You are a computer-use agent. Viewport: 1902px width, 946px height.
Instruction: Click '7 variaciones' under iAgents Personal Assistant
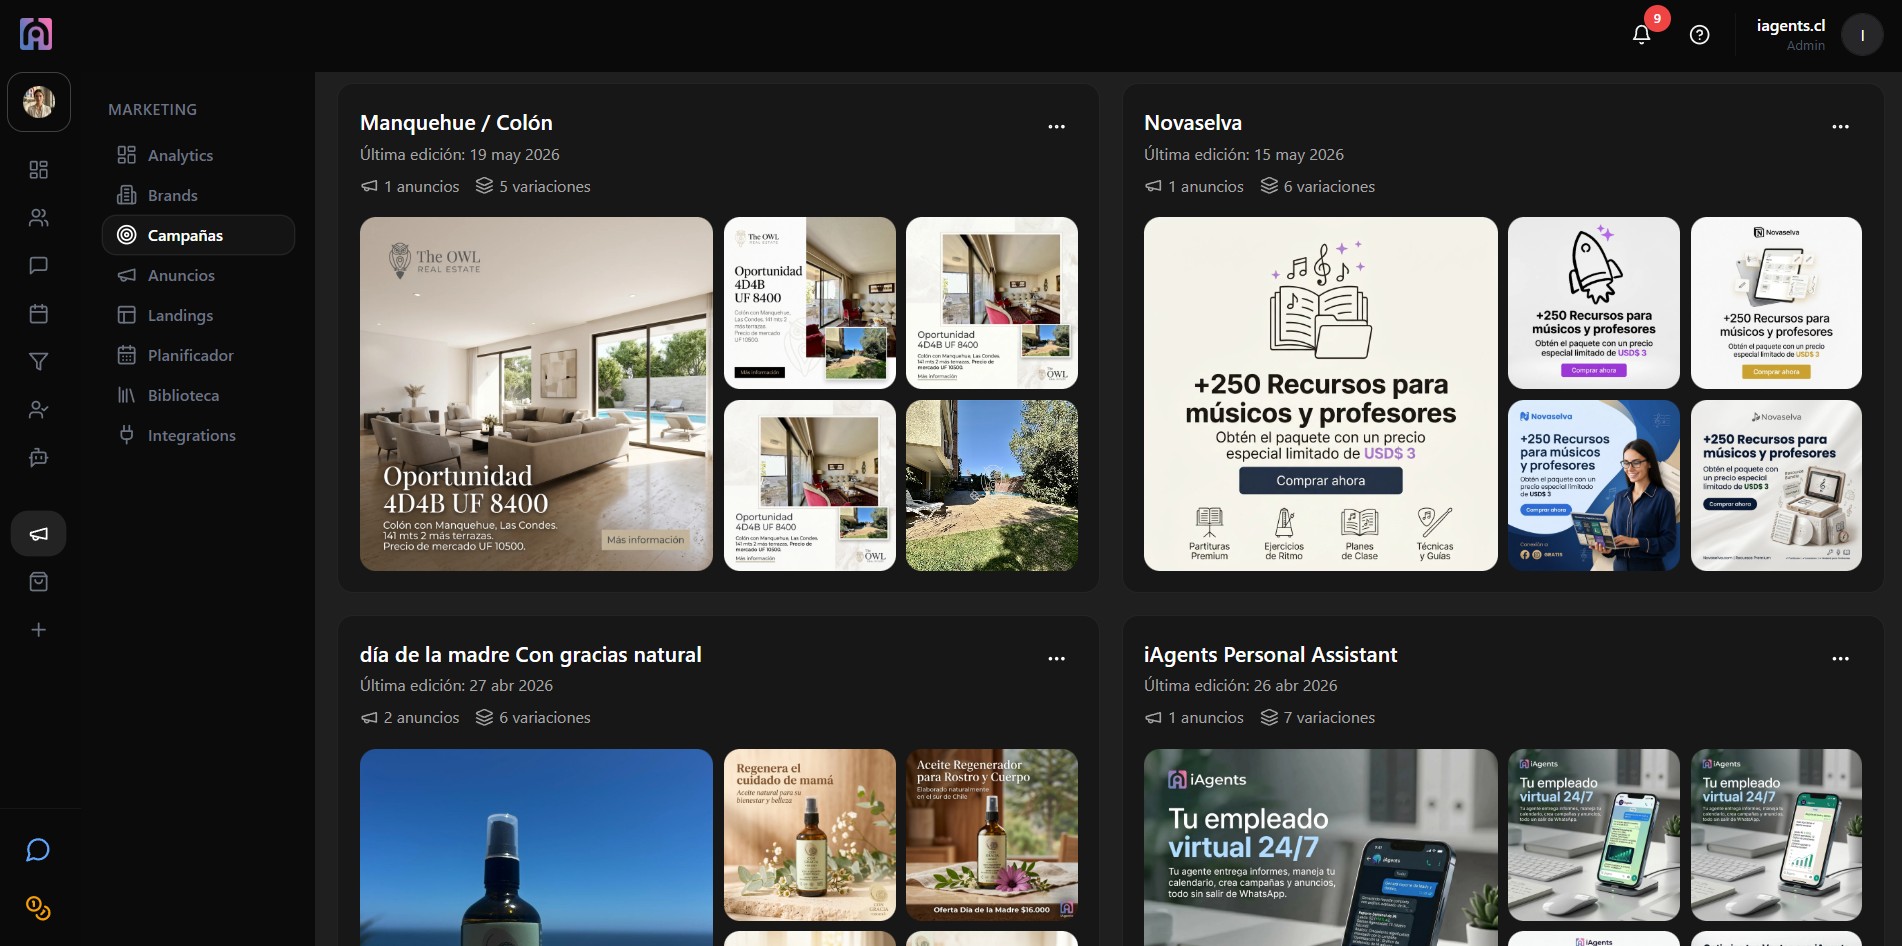[1318, 718]
